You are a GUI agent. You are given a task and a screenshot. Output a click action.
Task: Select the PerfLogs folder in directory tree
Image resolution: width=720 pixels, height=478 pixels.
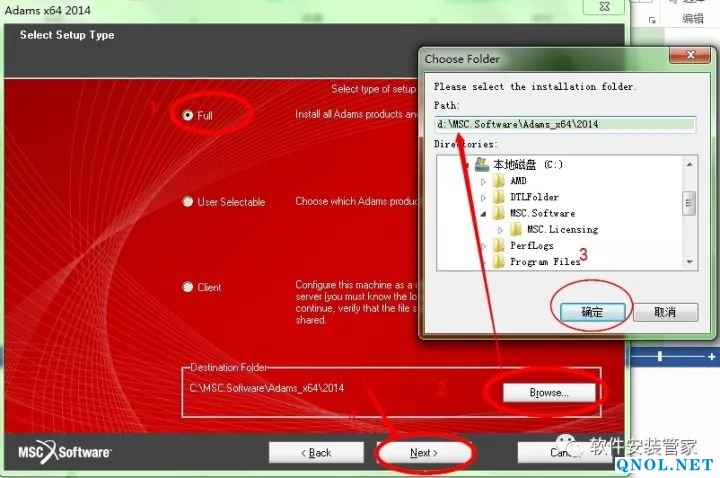[x=532, y=245]
